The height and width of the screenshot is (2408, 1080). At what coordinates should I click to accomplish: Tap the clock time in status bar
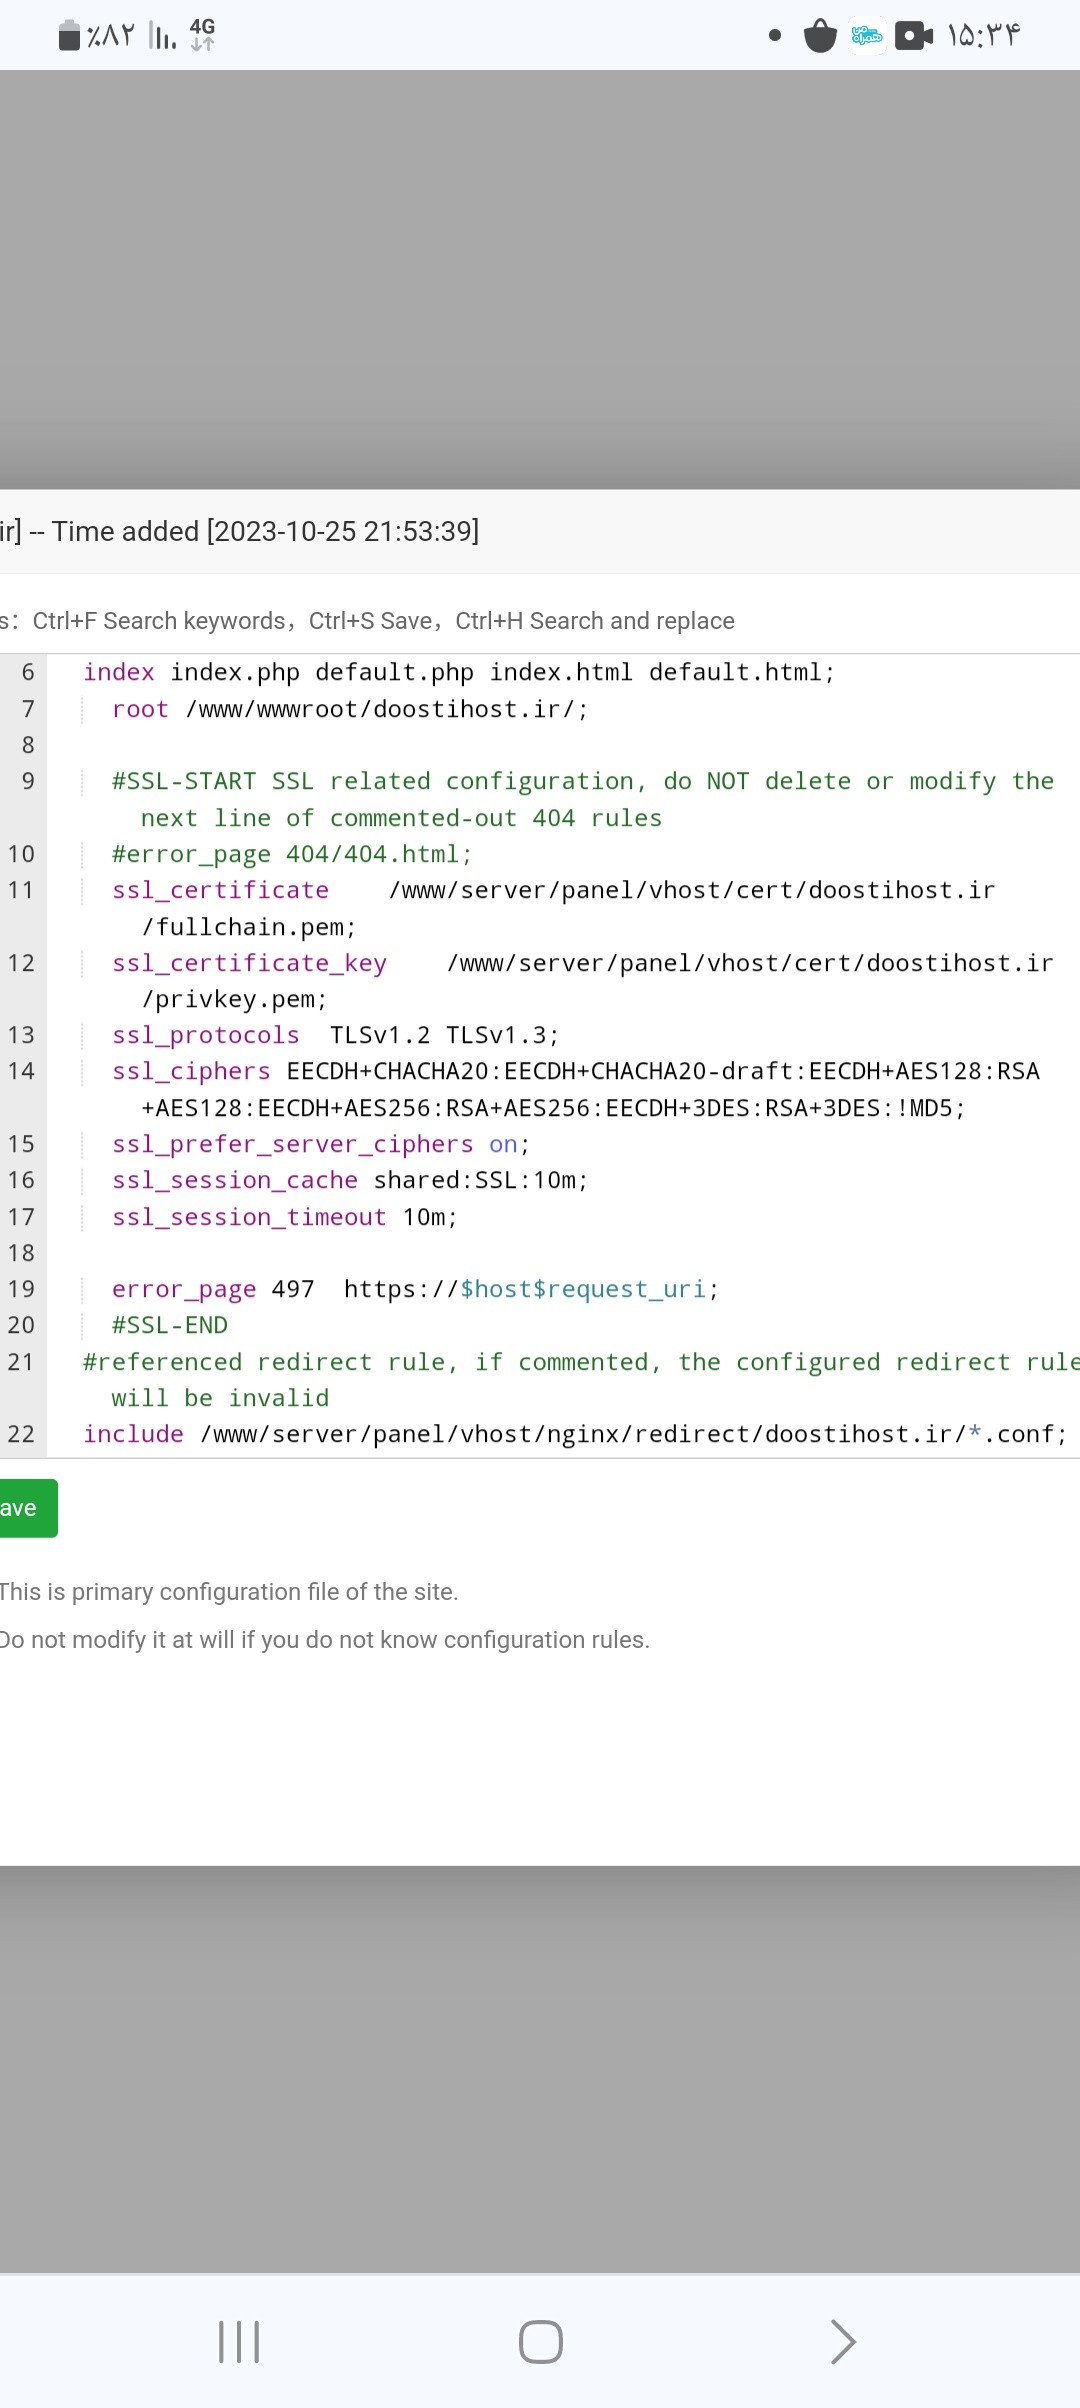984,36
